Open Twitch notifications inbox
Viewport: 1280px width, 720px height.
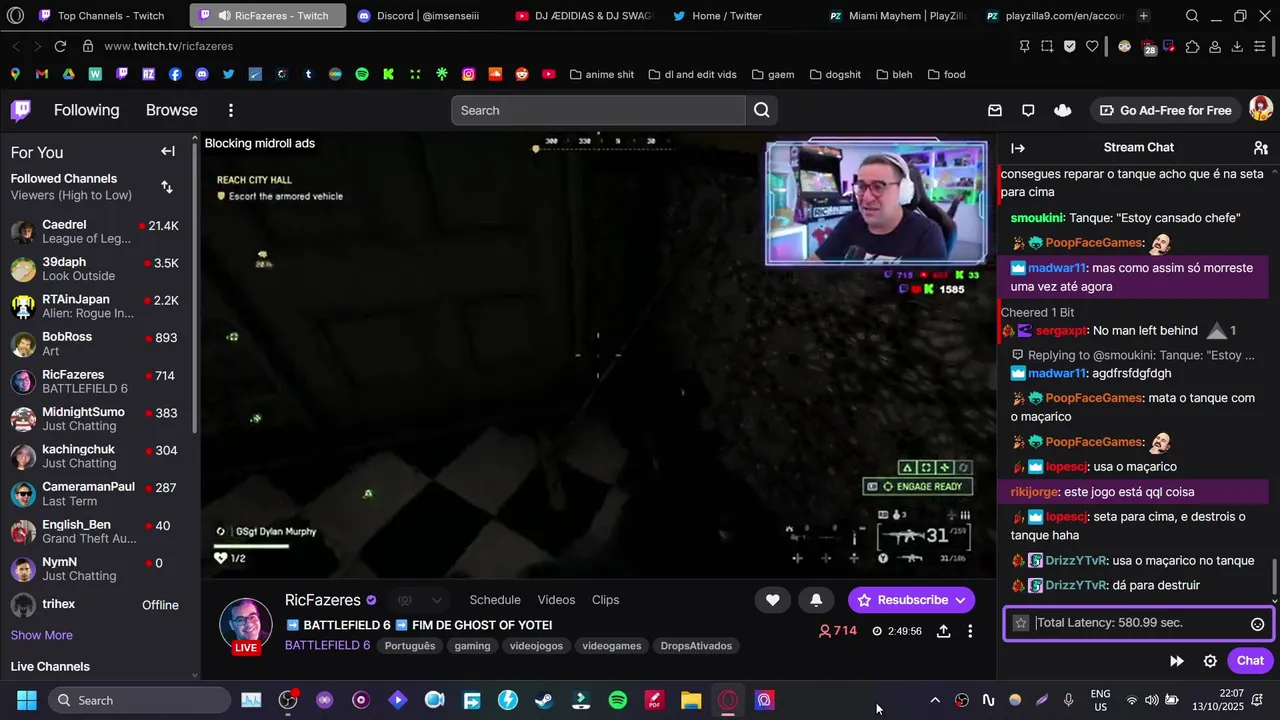click(x=995, y=110)
